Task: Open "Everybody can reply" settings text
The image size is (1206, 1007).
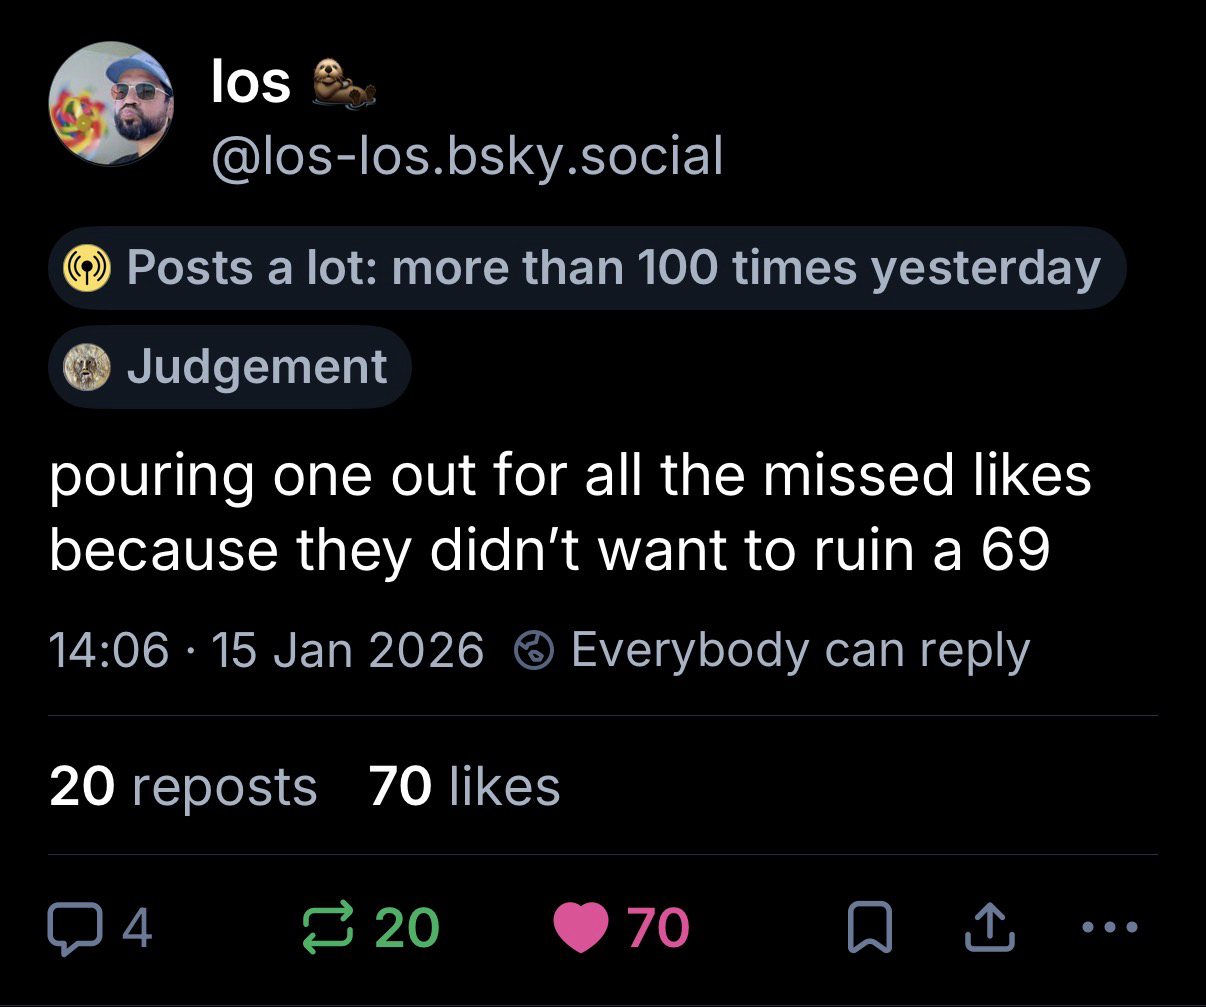Action: 799,651
